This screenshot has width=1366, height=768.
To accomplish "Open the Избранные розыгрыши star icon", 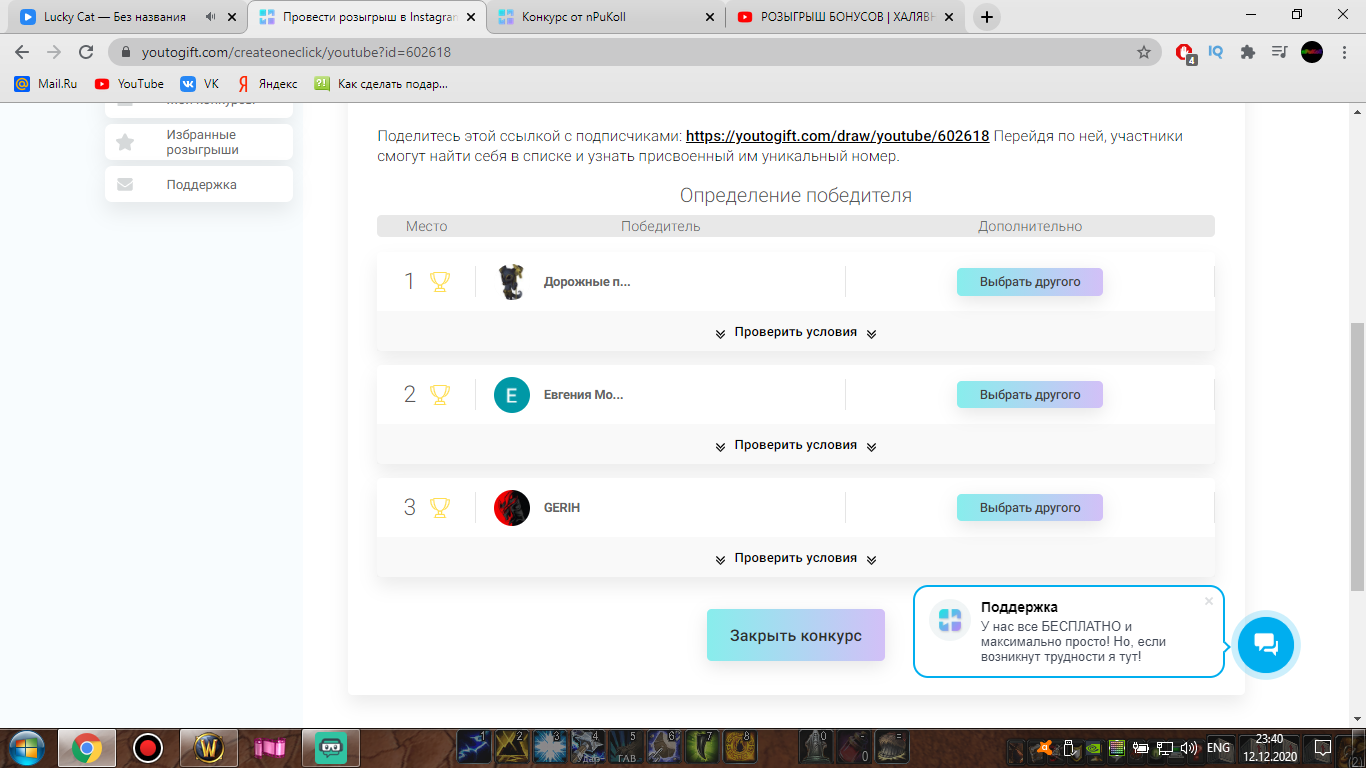I will tap(125, 141).
